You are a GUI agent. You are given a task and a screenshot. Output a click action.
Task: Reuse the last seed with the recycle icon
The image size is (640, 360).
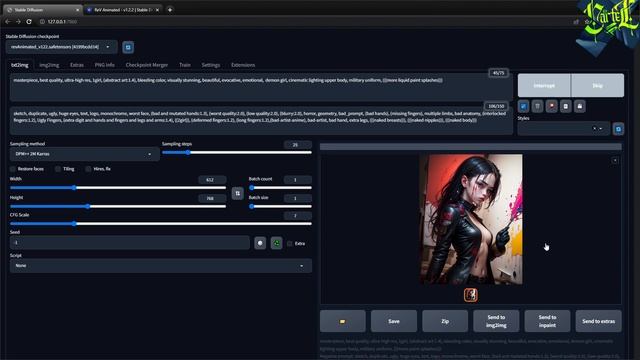click(276, 243)
